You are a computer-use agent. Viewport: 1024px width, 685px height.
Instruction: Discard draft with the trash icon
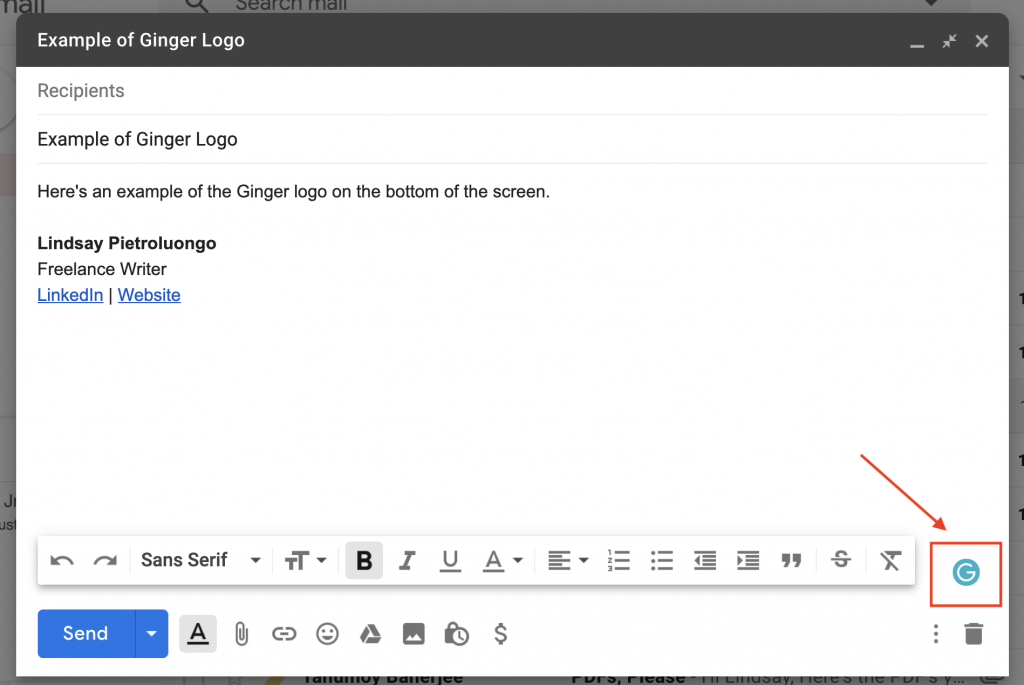point(973,633)
